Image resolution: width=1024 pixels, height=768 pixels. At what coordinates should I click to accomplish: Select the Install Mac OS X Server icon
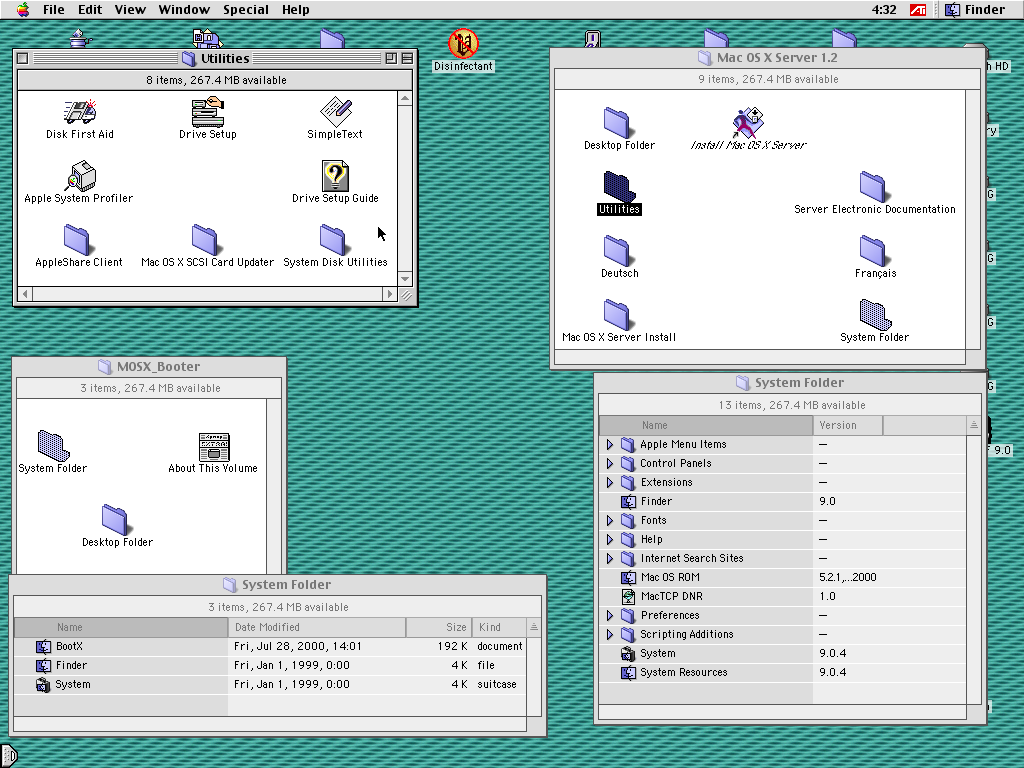pos(747,122)
